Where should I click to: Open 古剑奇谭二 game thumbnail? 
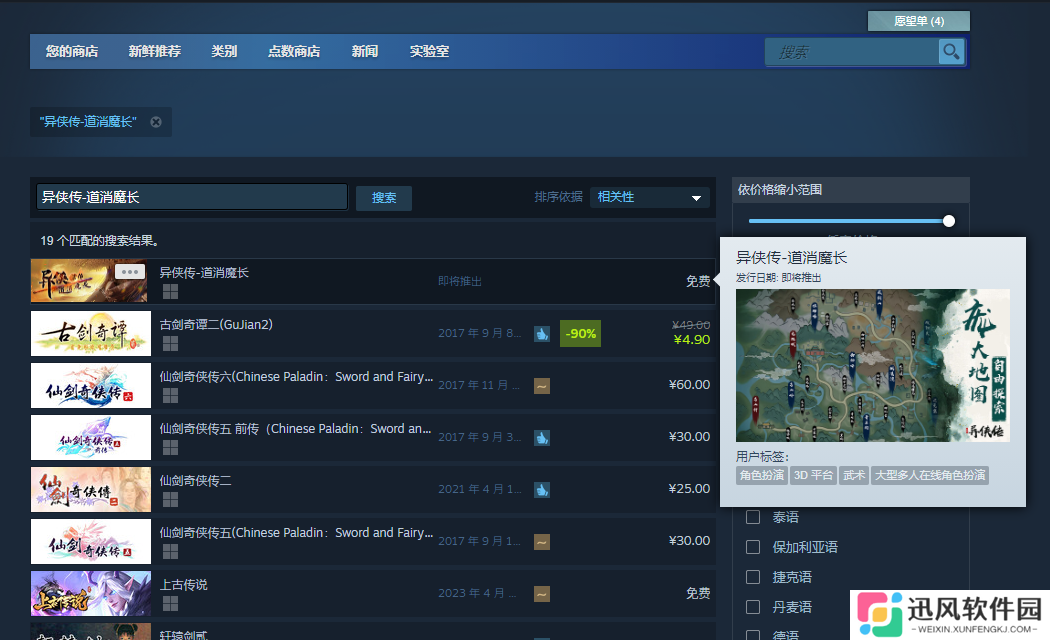click(x=91, y=333)
